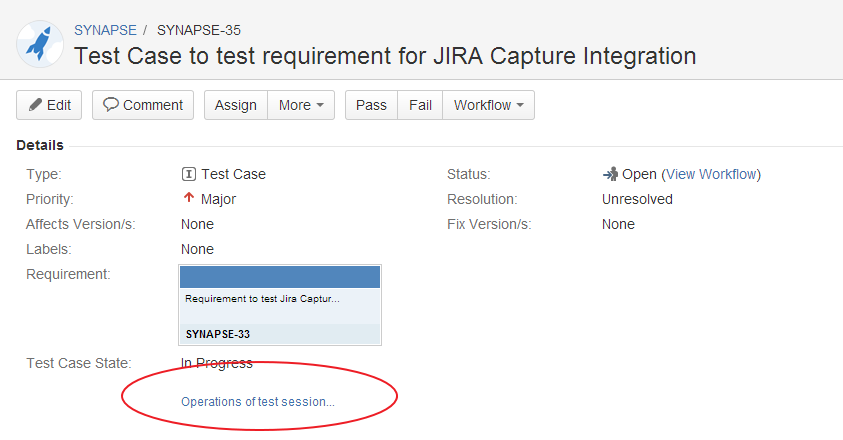Click the Test Case State label
Image resolution: width=843 pixels, height=440 pixels.
pyautogui.click(x=79, y=364)
